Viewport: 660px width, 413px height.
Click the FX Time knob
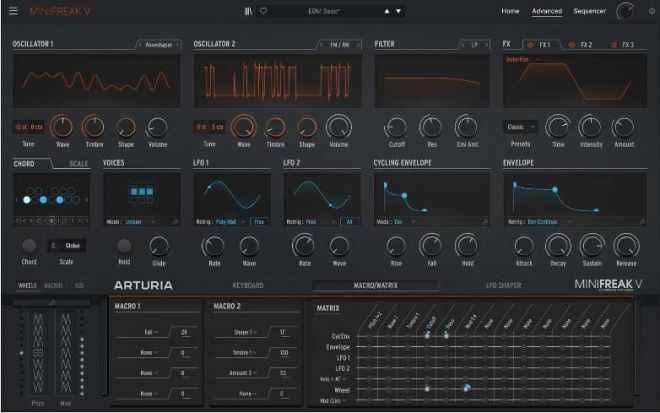click(558, 126)
